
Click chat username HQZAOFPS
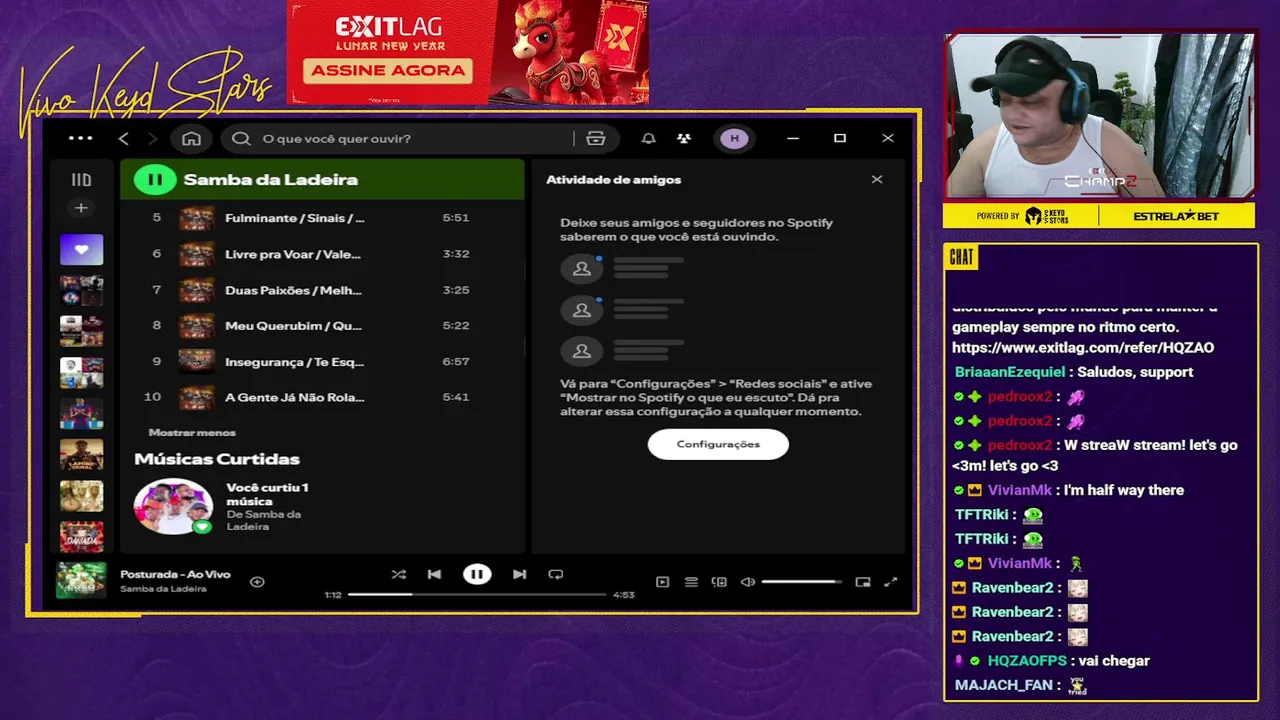tap(1028, 660)
